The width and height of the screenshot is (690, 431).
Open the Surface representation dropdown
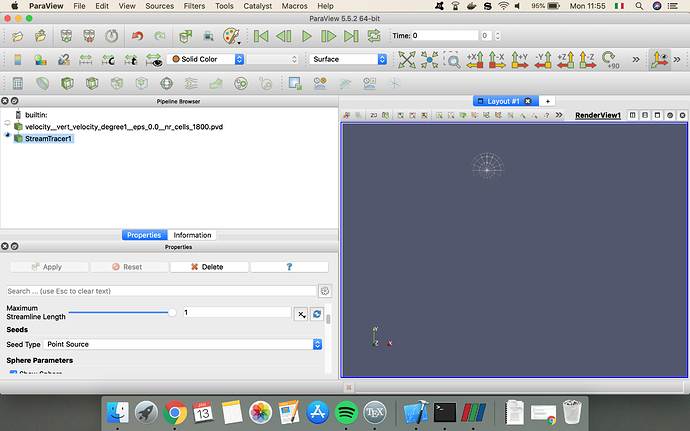point(348,59)
